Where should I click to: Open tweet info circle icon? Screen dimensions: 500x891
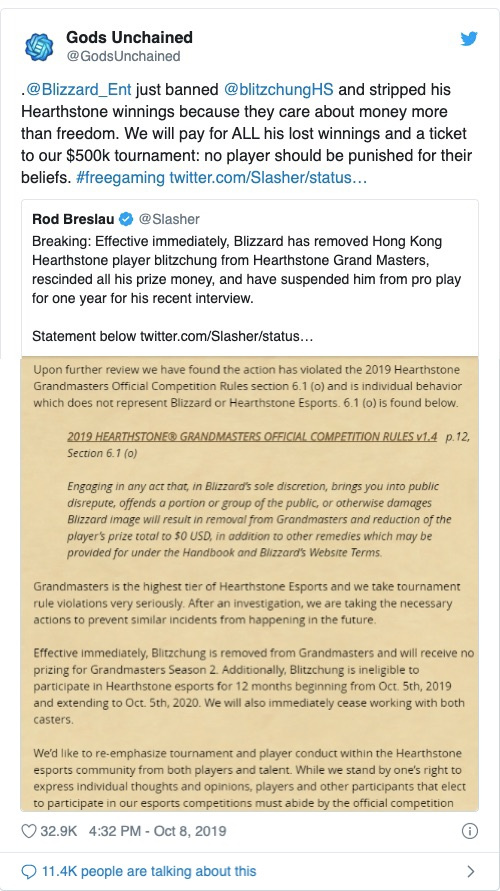[469, 831]
